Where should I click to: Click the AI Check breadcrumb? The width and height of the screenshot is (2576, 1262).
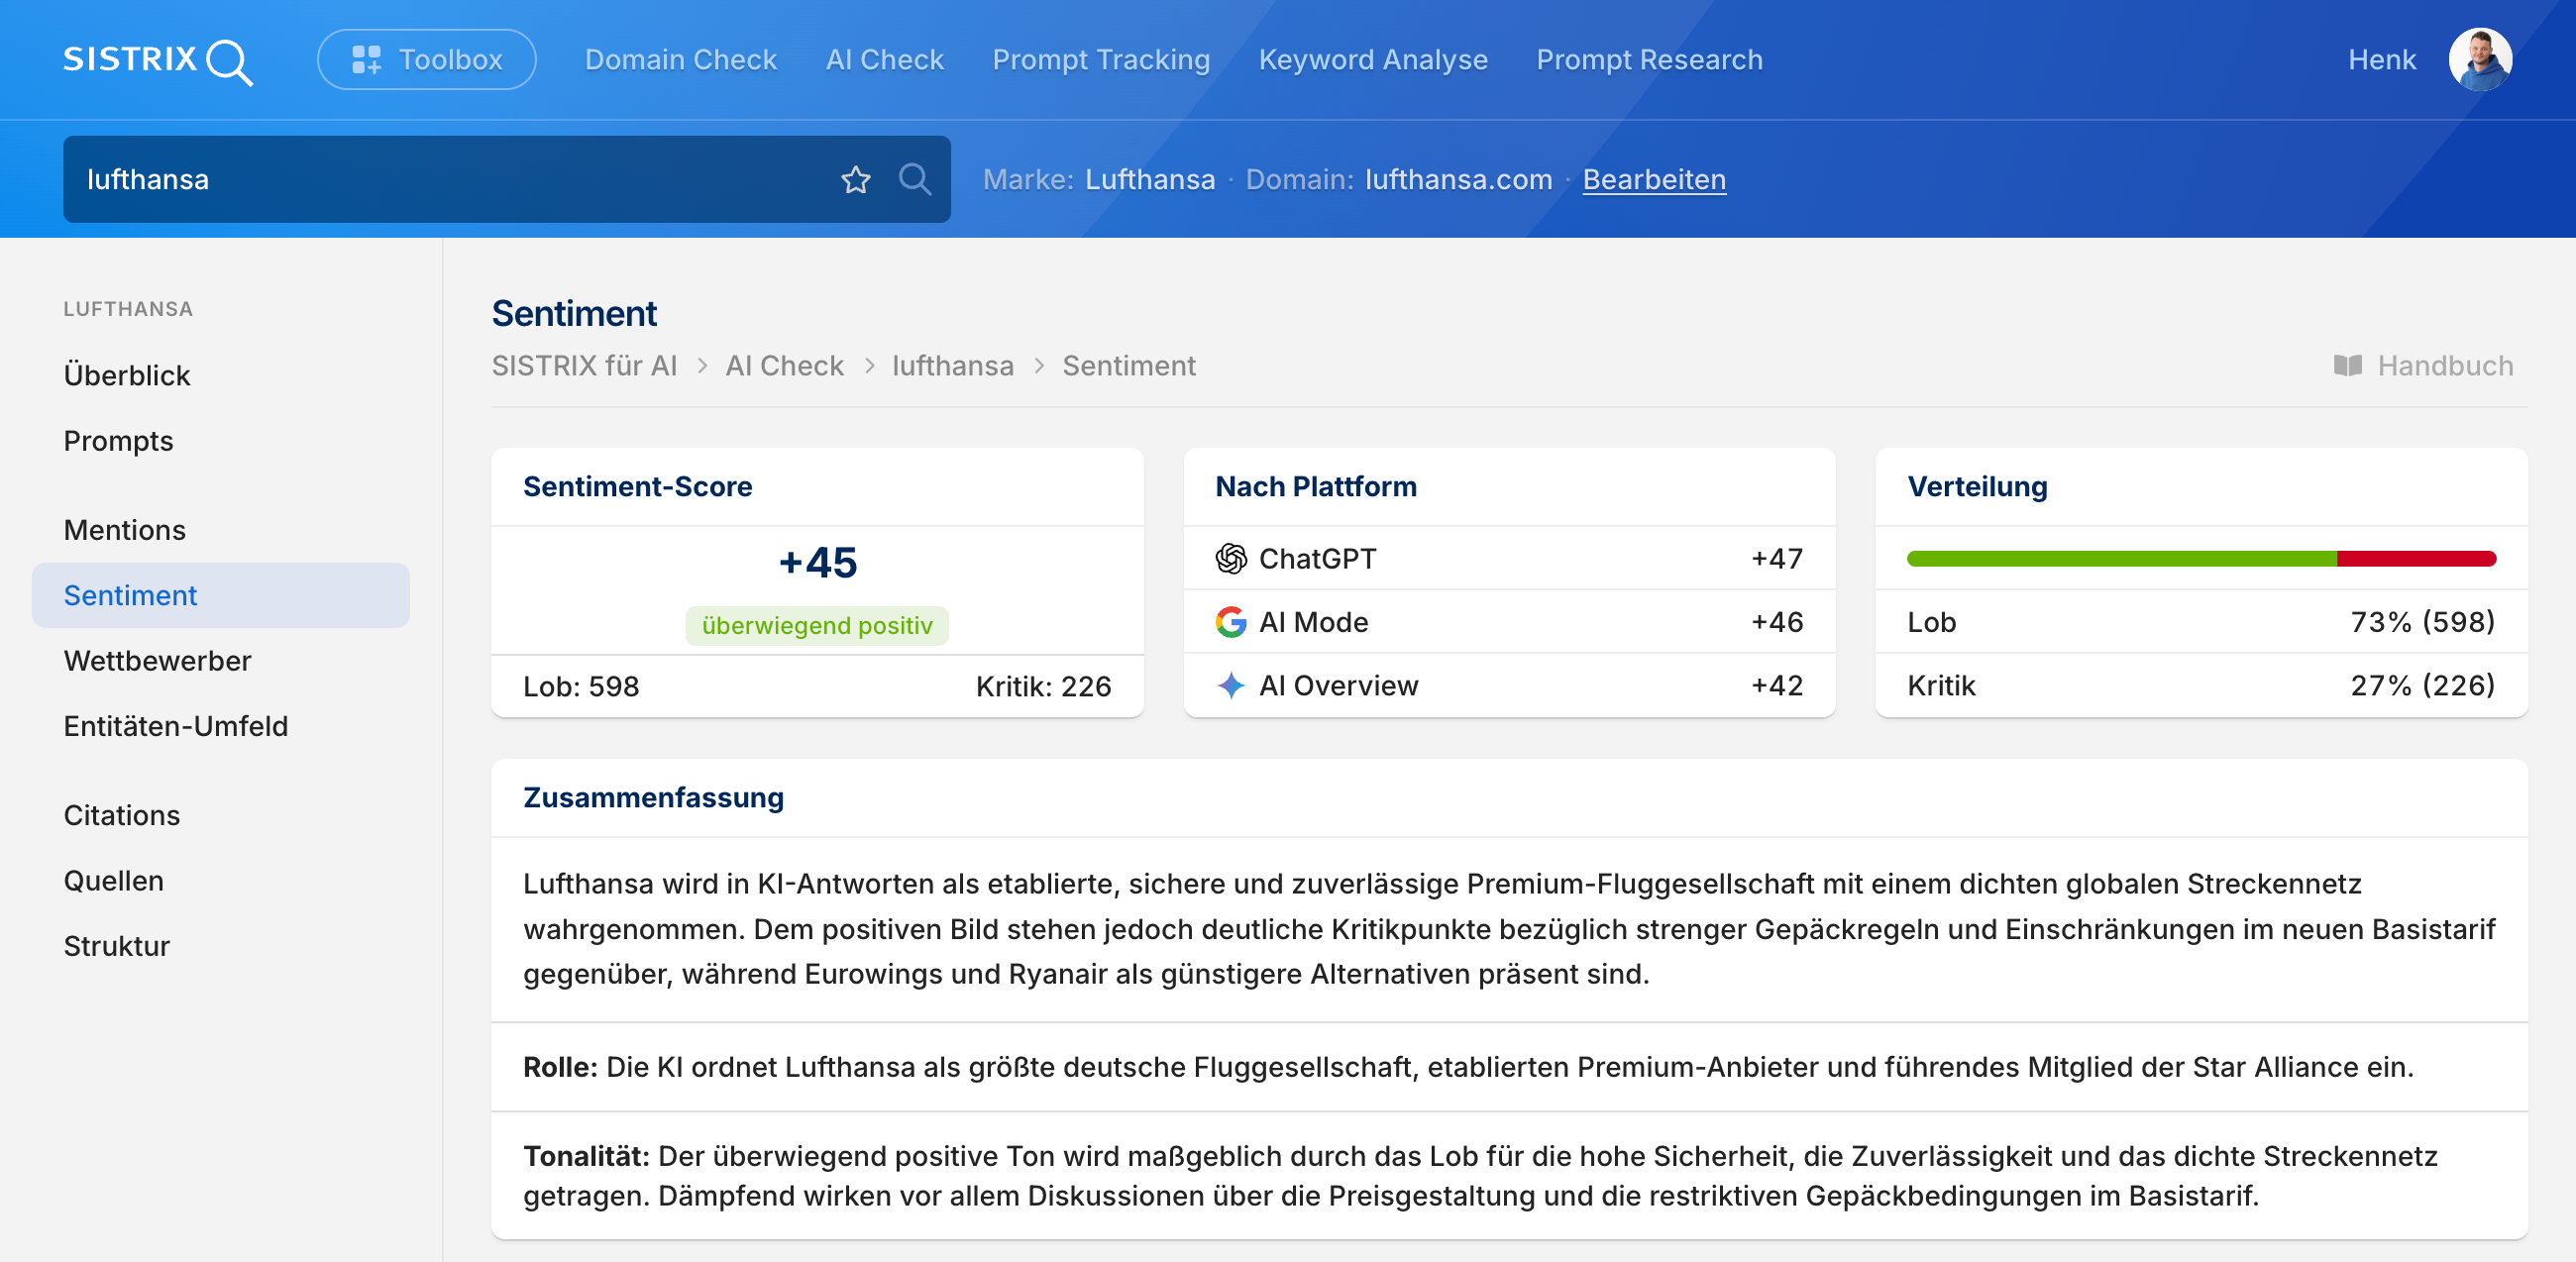[784, 366]
